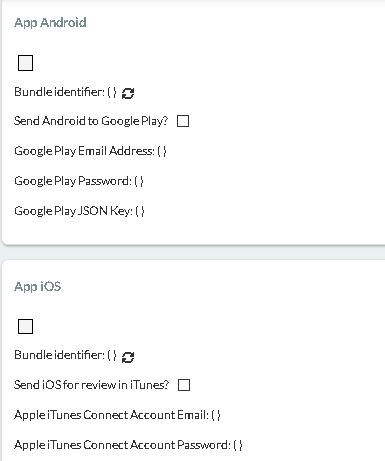
Task: Click the Apple iTunes Connect Account Email braces value
Action: [216, 415]
